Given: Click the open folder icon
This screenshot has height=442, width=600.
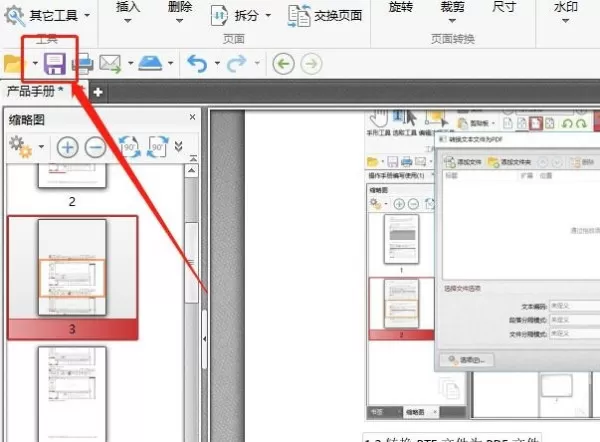Looking at the screenshot, I should [x=12, y=63].
